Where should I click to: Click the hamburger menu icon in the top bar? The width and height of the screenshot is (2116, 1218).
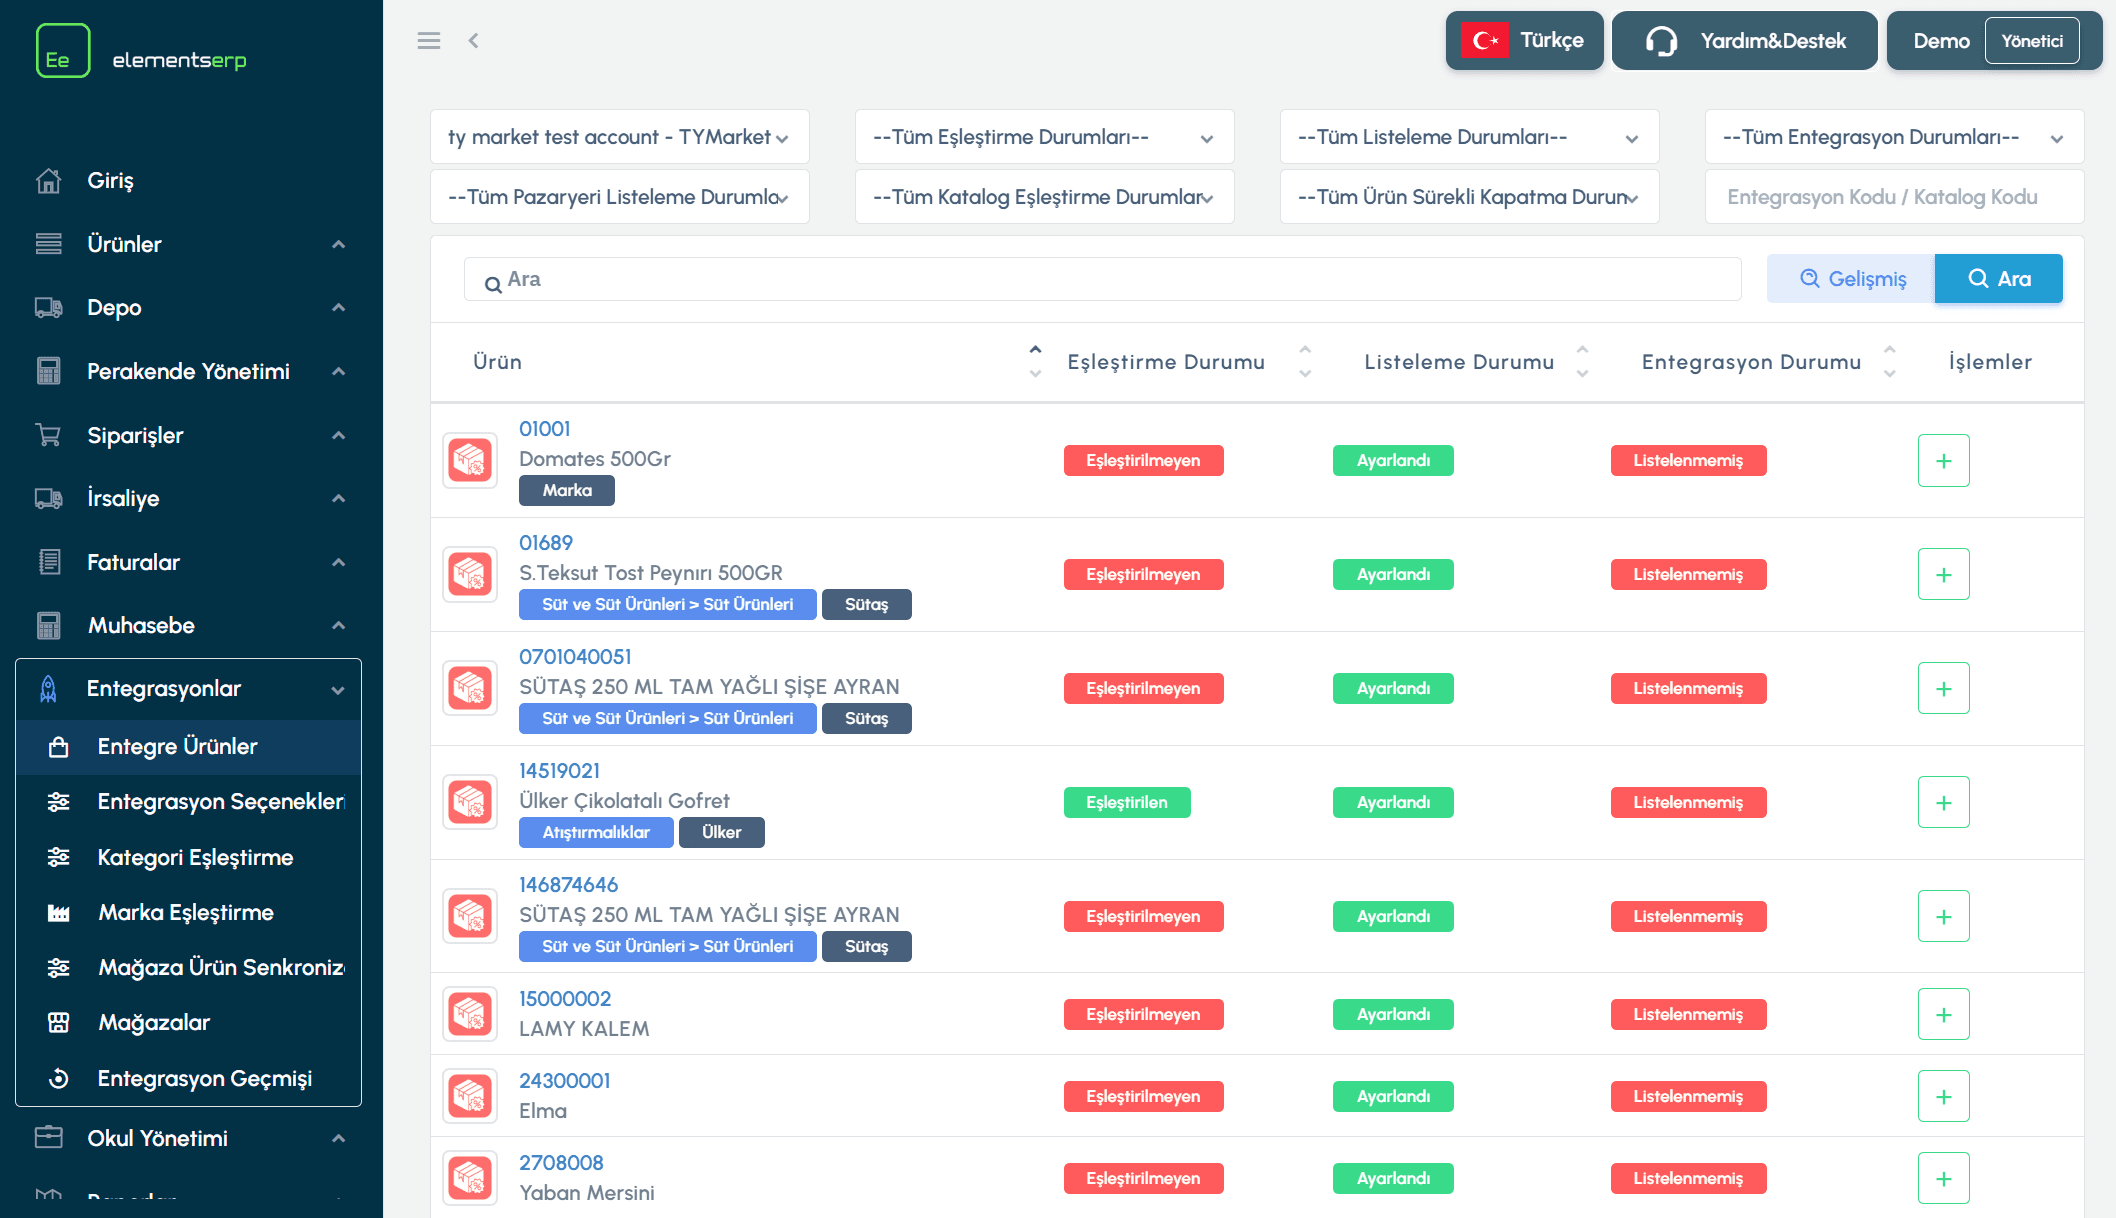pos(429,41)
